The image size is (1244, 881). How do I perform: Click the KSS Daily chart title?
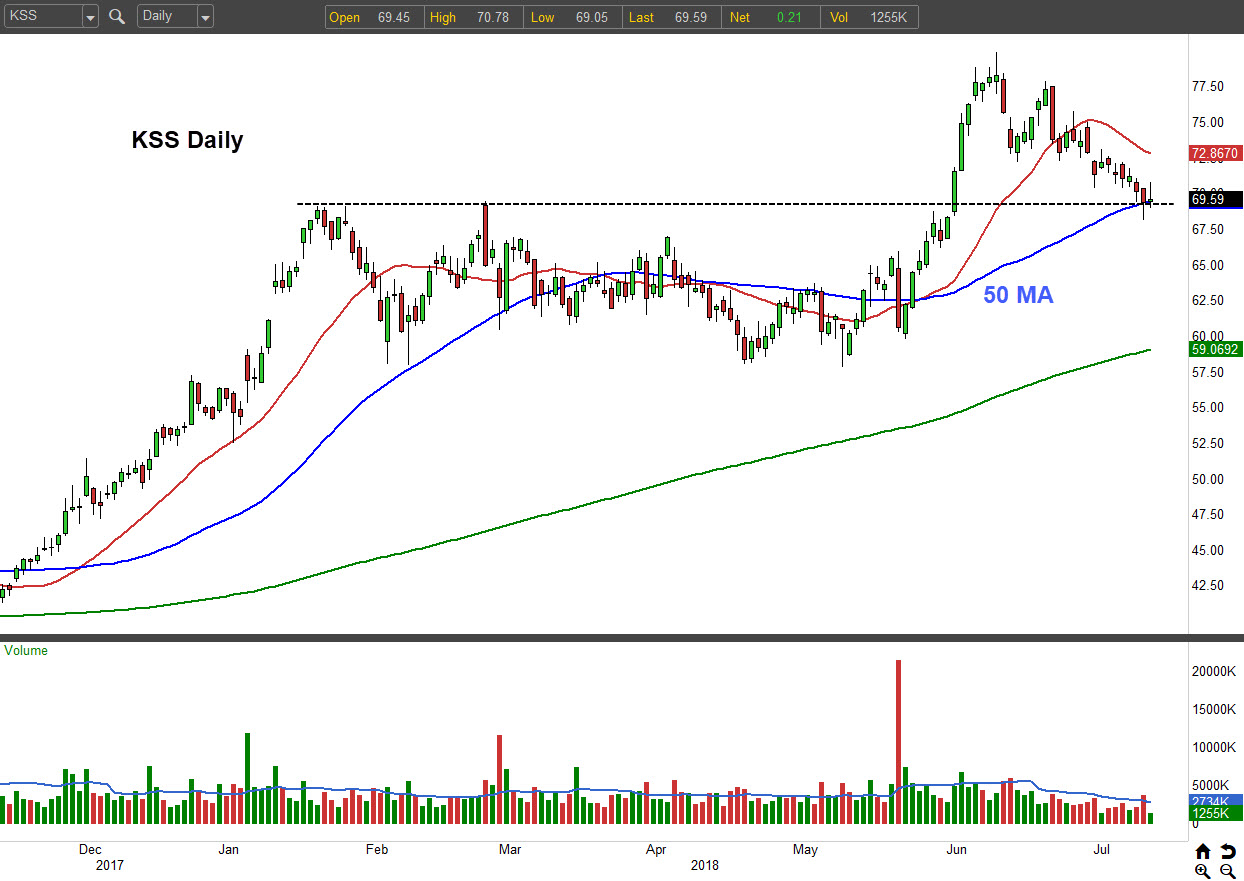point(187,140)
